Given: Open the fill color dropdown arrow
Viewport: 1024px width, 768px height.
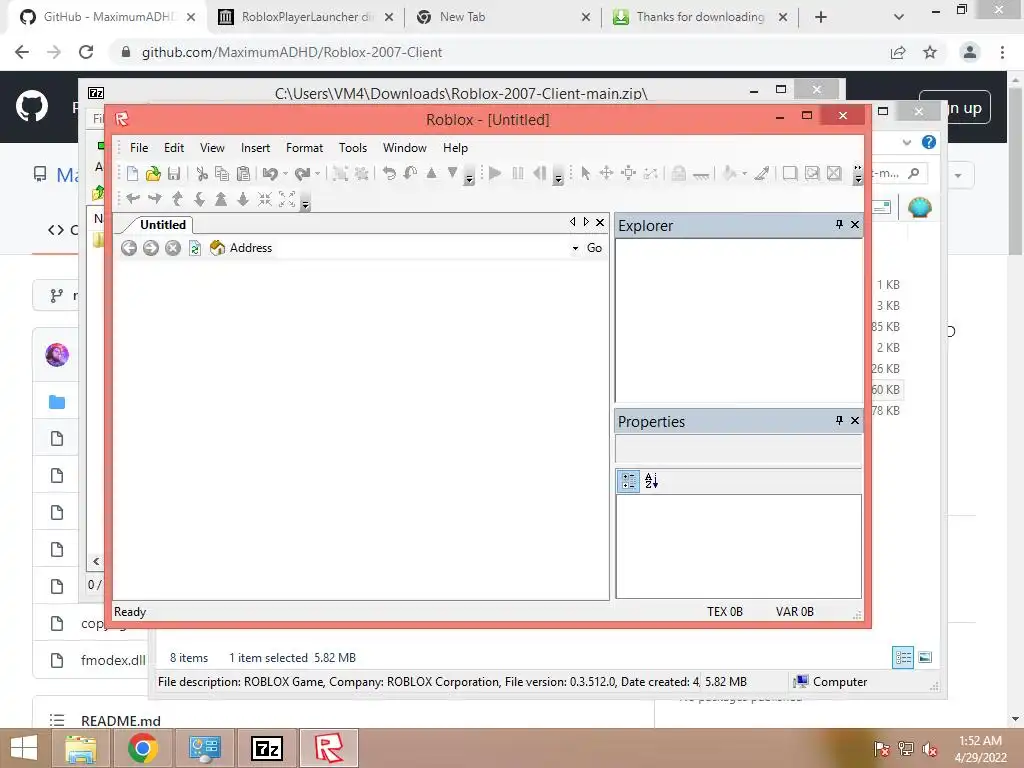Looking at the screenshot, I should coord(744,173).
